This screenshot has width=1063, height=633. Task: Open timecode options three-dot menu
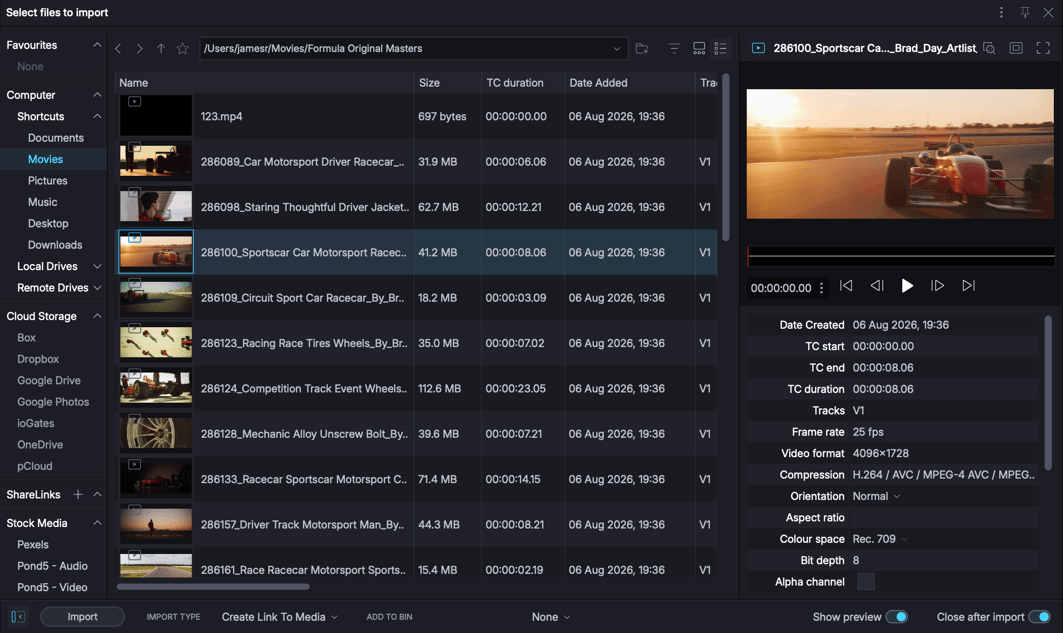tap(822, 288)
